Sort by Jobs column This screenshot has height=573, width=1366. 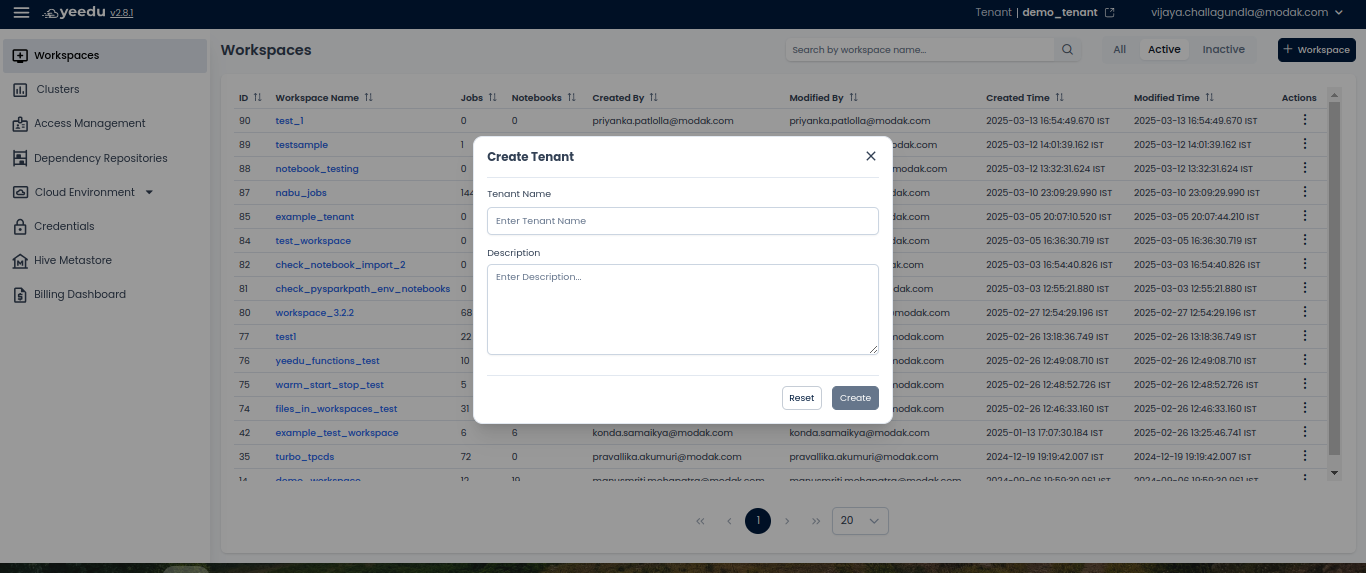pos(492,98)
